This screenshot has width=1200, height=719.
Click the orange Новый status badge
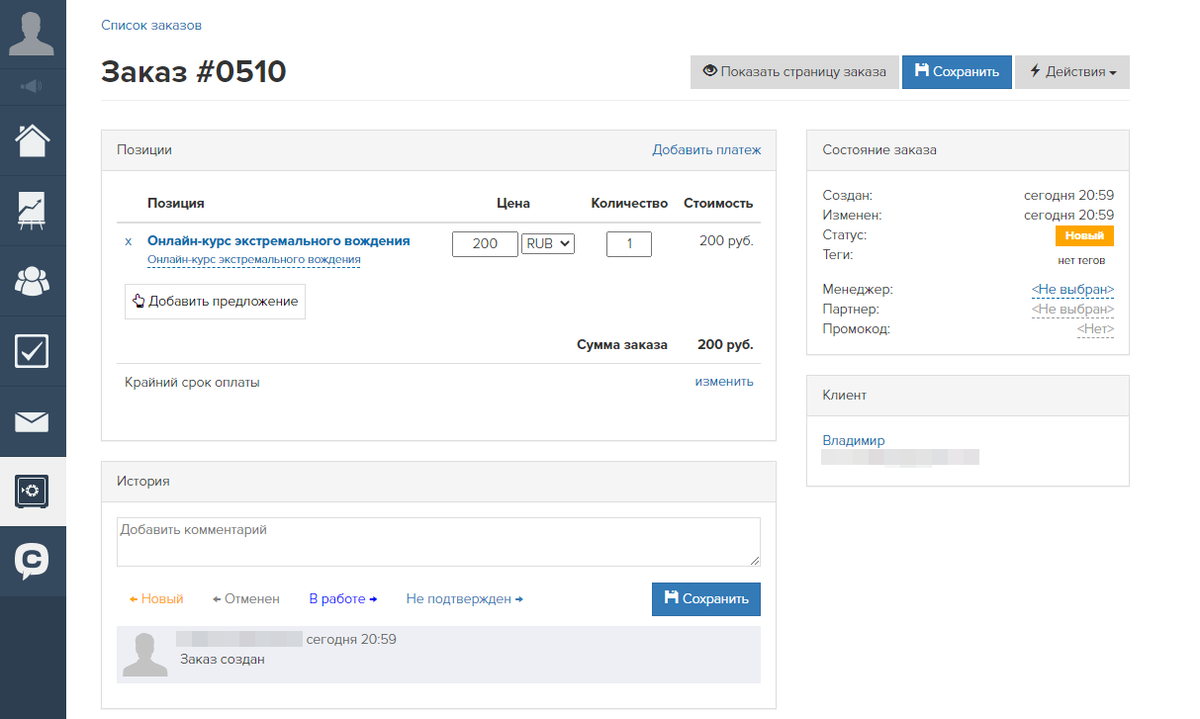point(1084,236)
